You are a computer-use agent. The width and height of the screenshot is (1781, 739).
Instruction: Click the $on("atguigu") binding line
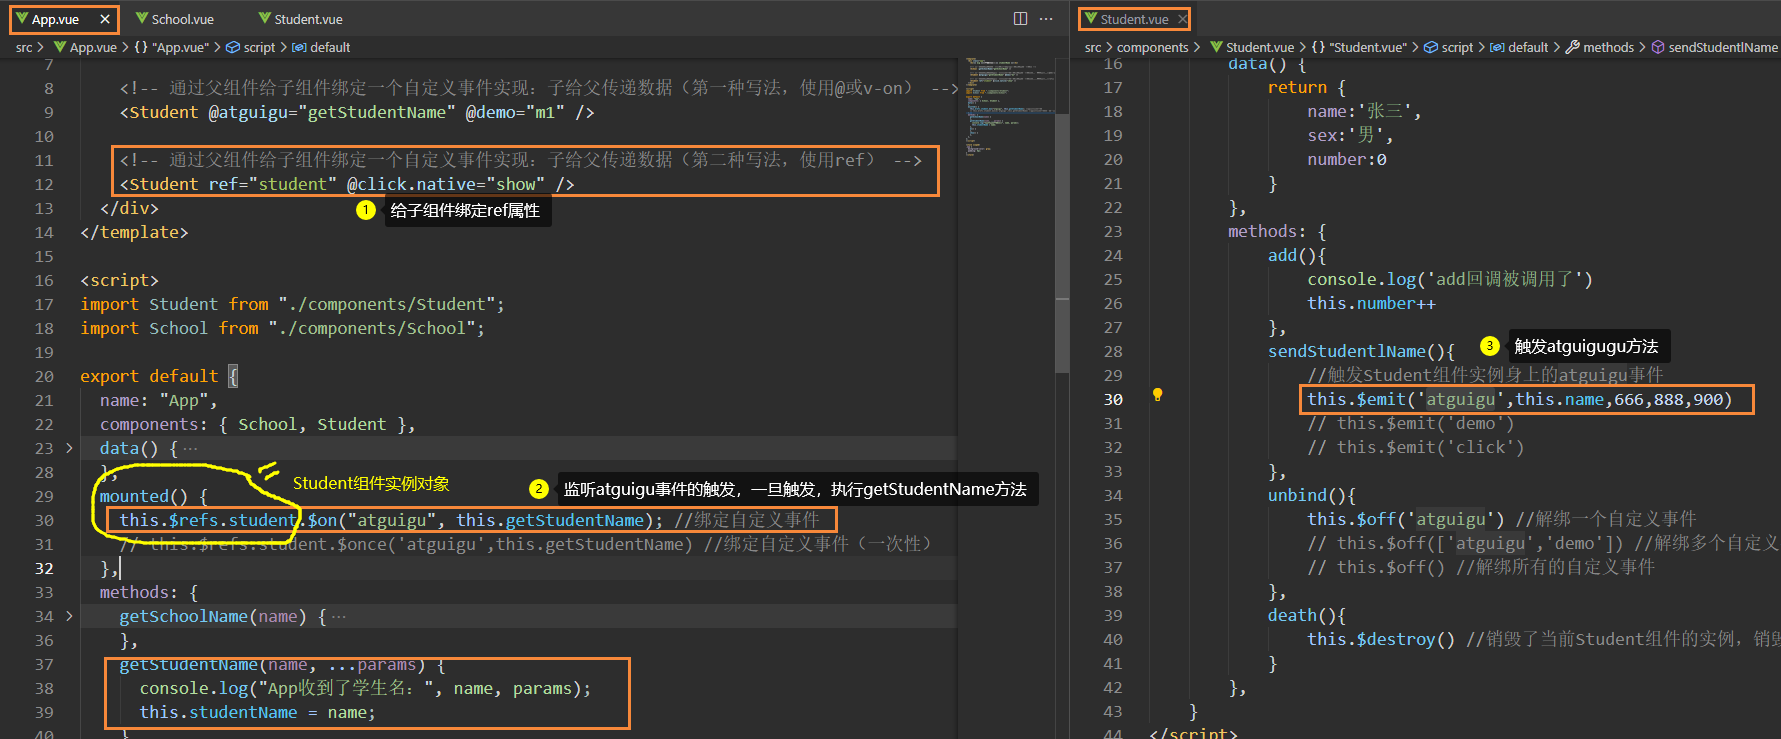(469, 520)
